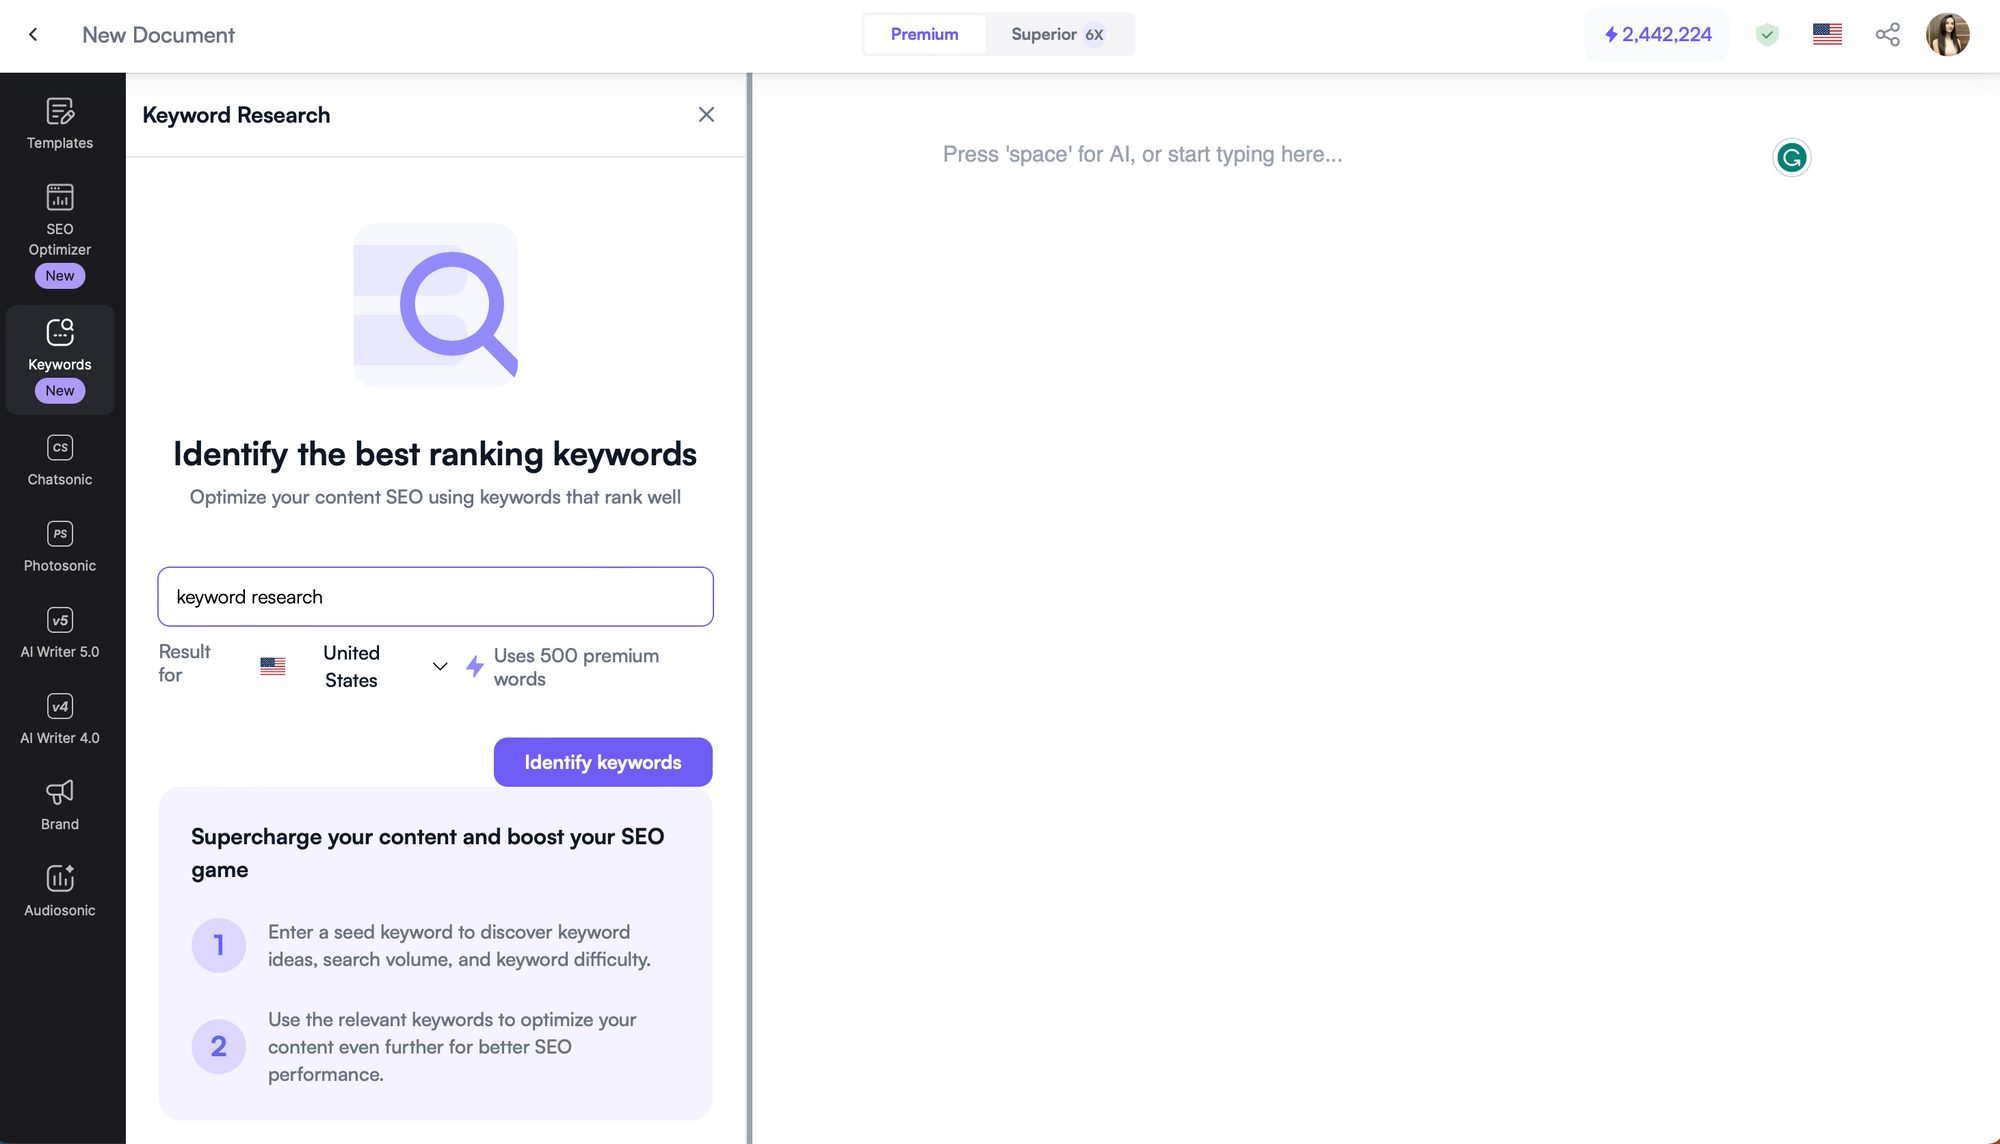
Task: Click the share icon in the toolbar
Action: [1889, 33]
